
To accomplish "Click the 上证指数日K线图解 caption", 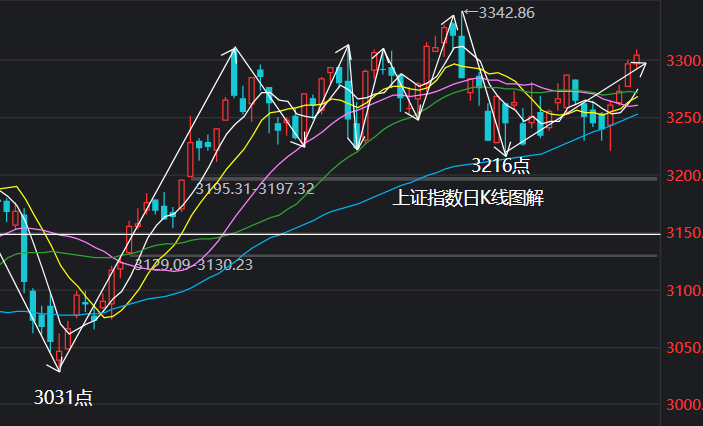I will click(x=468, y=198).
